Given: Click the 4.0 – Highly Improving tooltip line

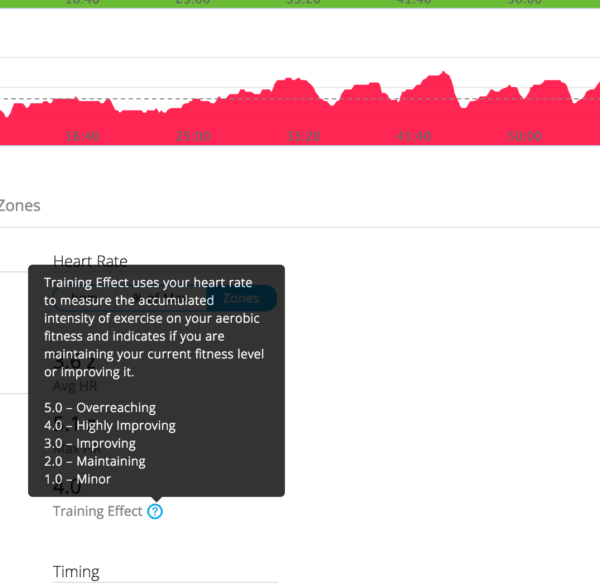Looking at the screenshot, I should (110, 426).
